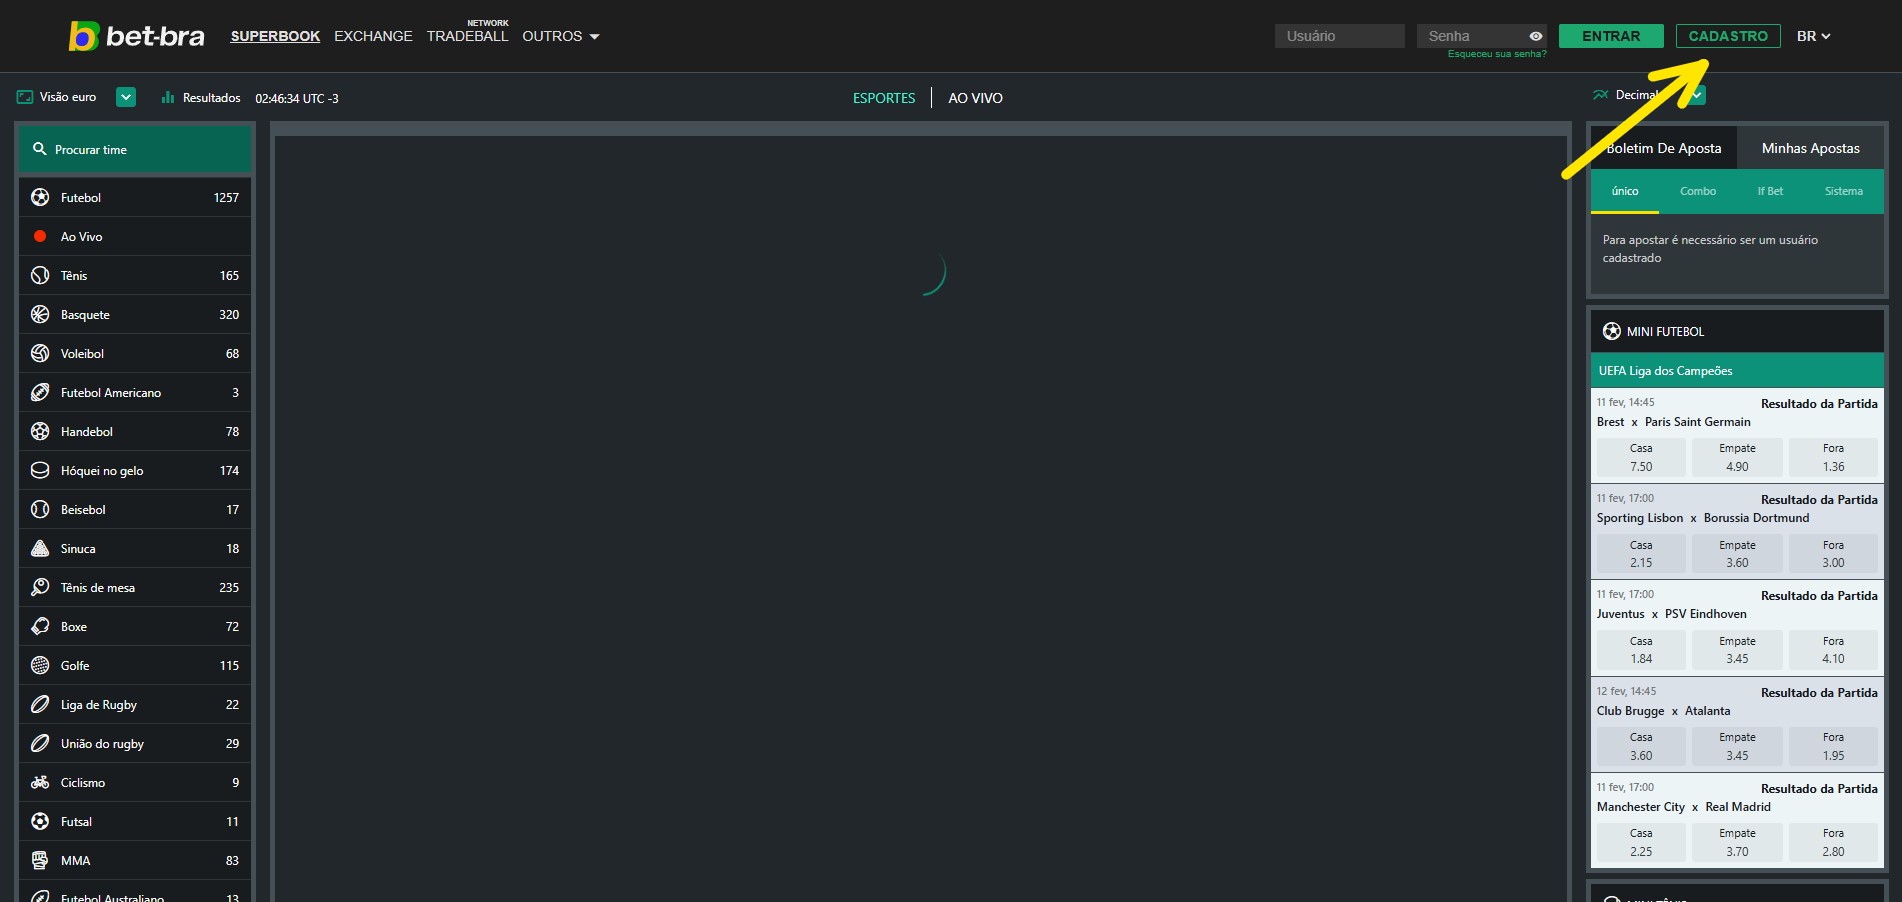Open the SUPERBOOK section
This screenshot has width=1902, height=902.
click(275, 36)
